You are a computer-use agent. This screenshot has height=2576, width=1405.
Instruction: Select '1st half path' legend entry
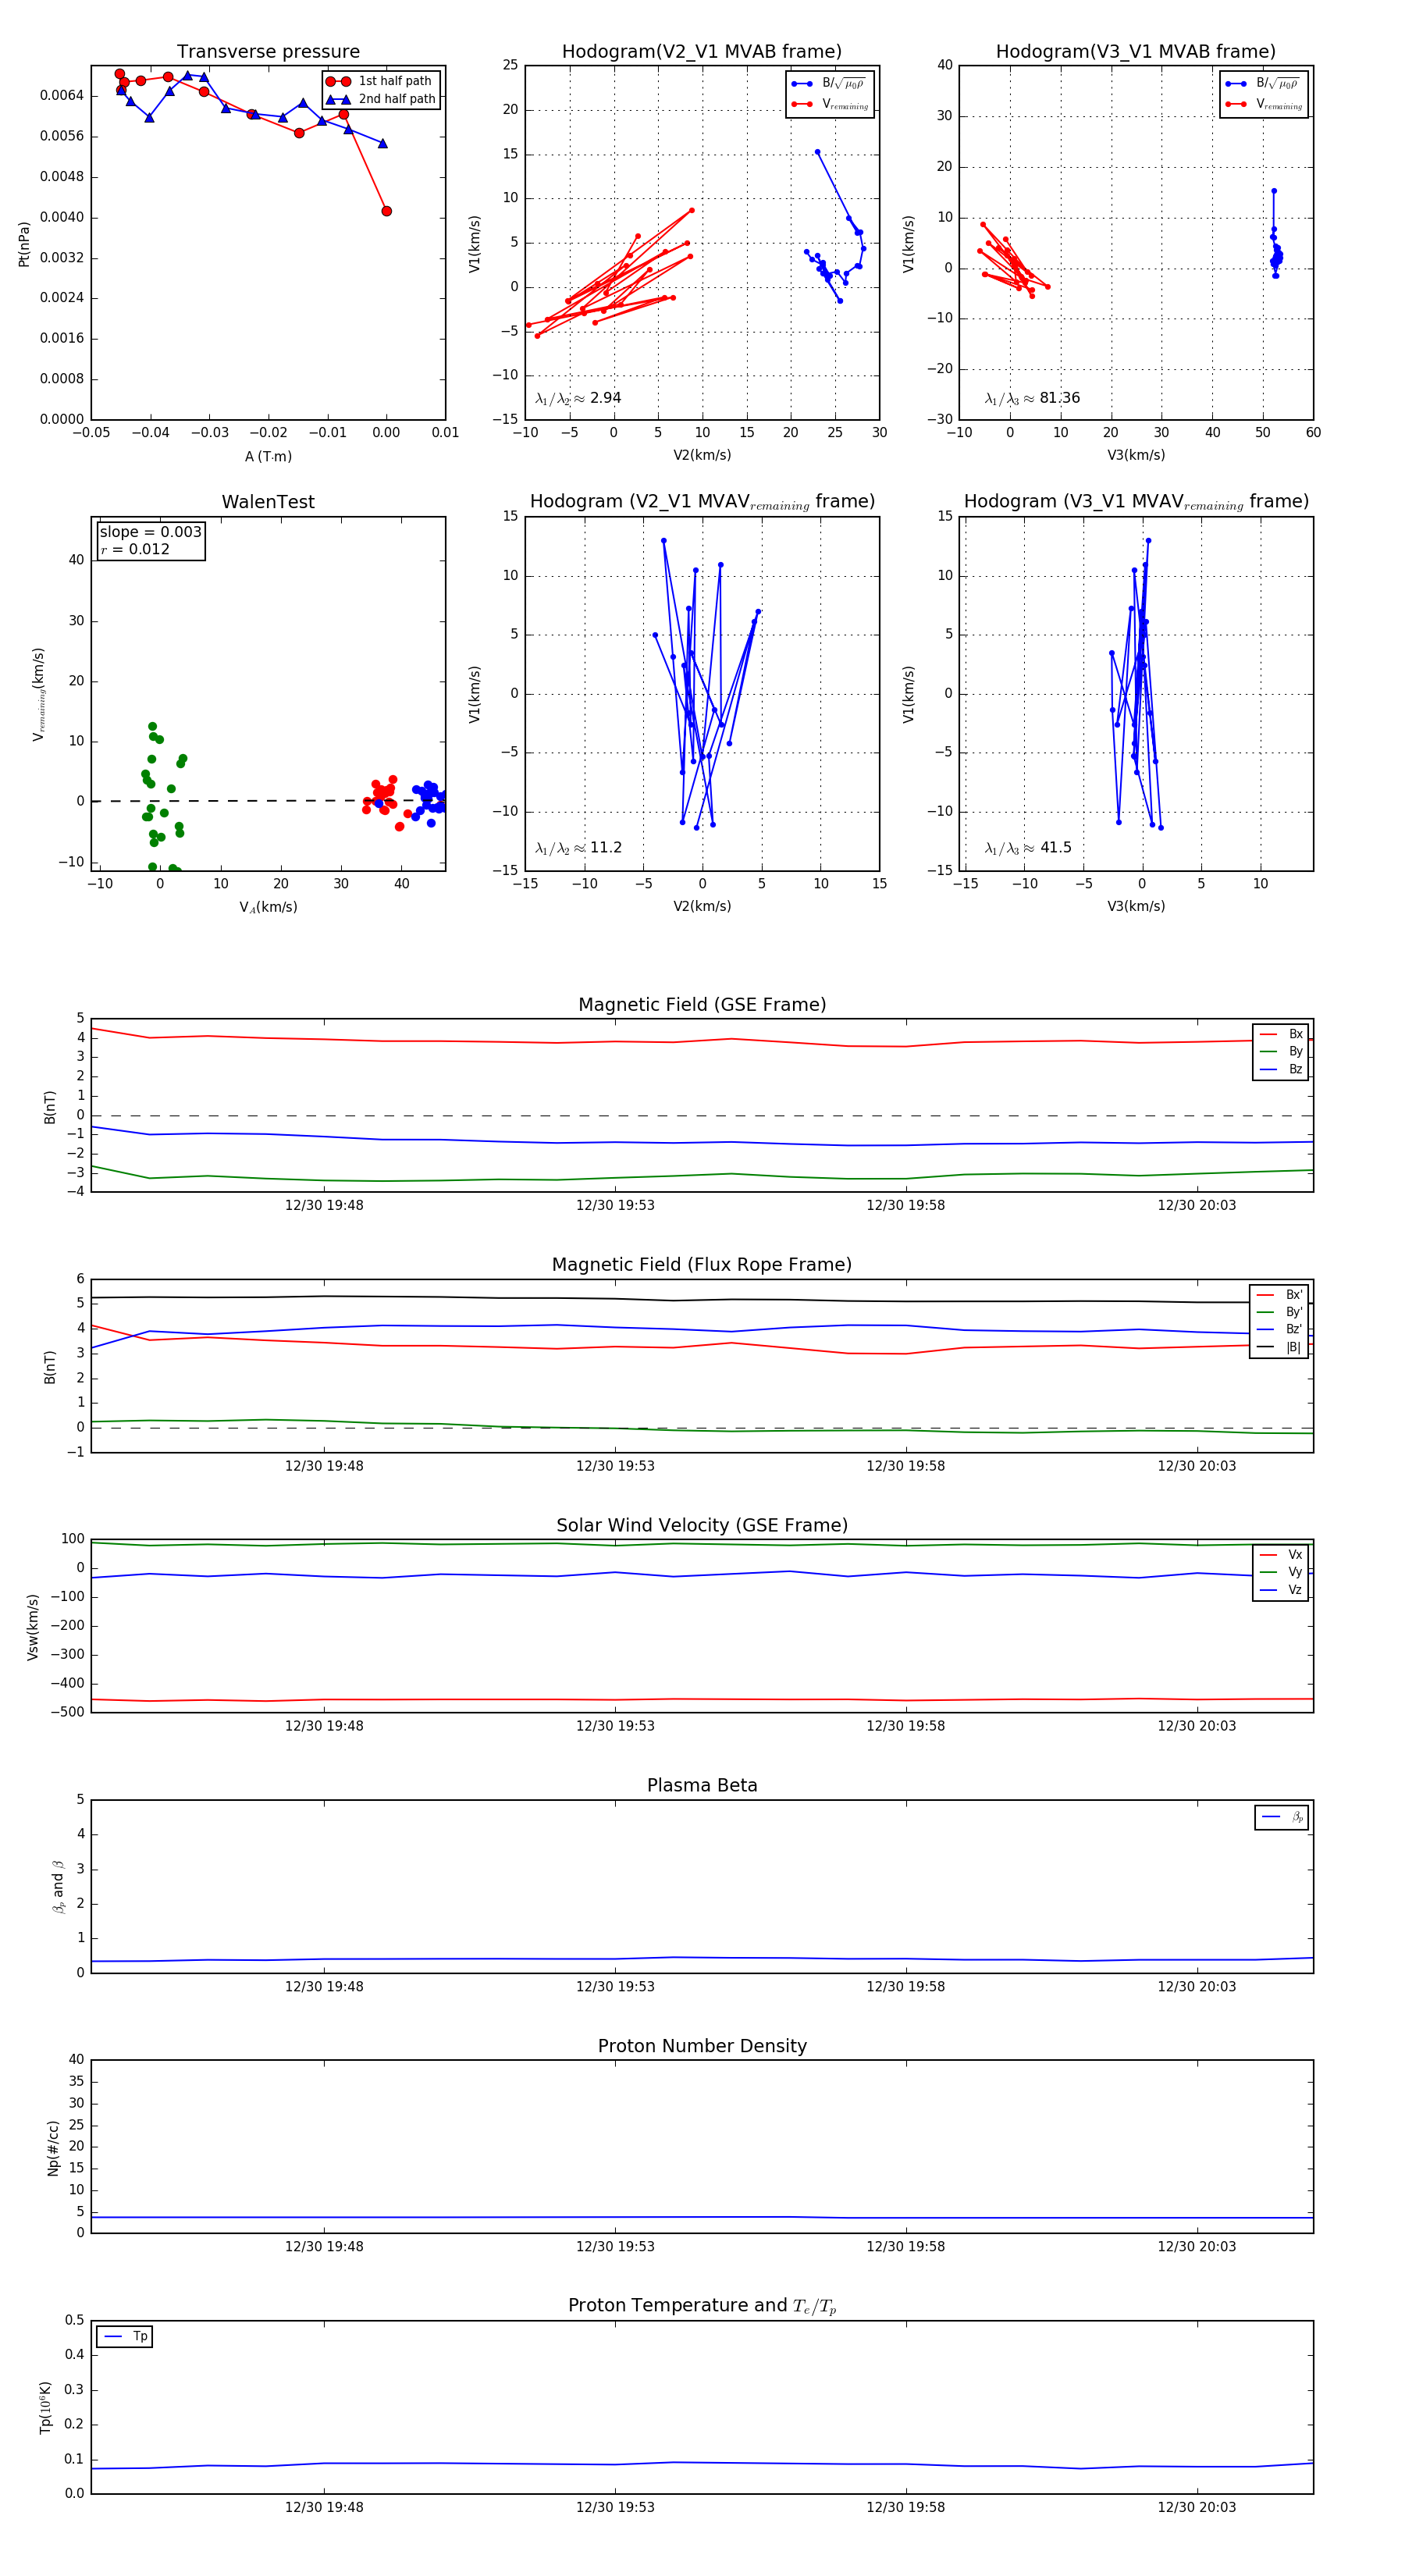click(380, 81)
